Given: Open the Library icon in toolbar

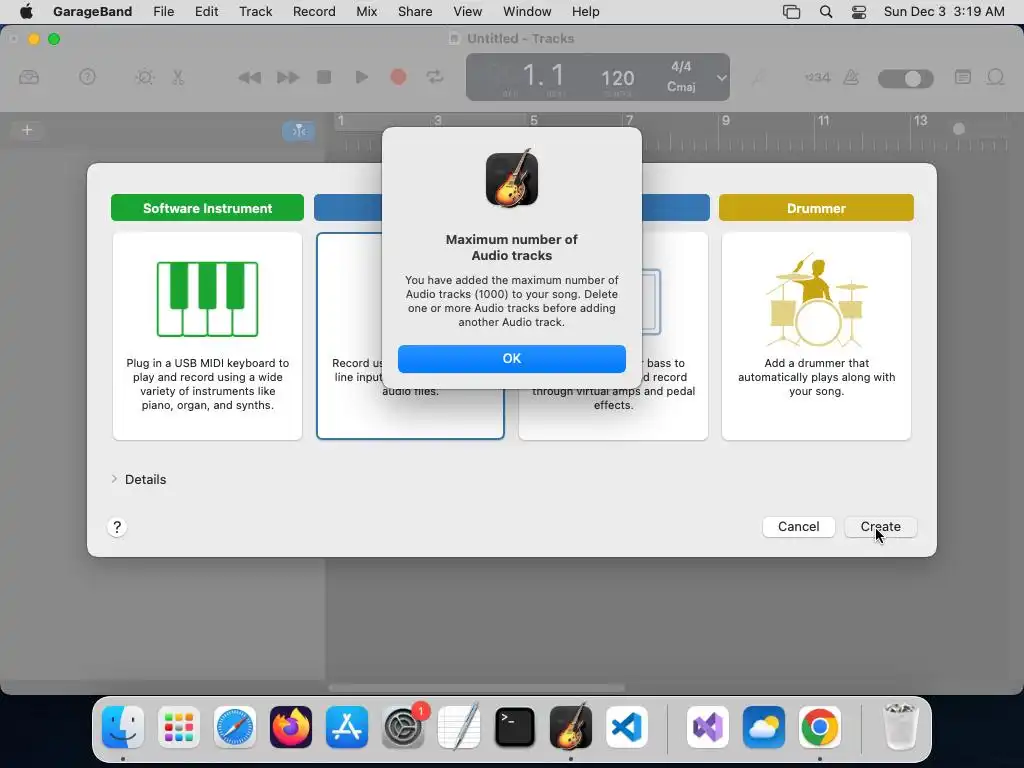Looking at the screenshot, I should (x=29, y=77).
